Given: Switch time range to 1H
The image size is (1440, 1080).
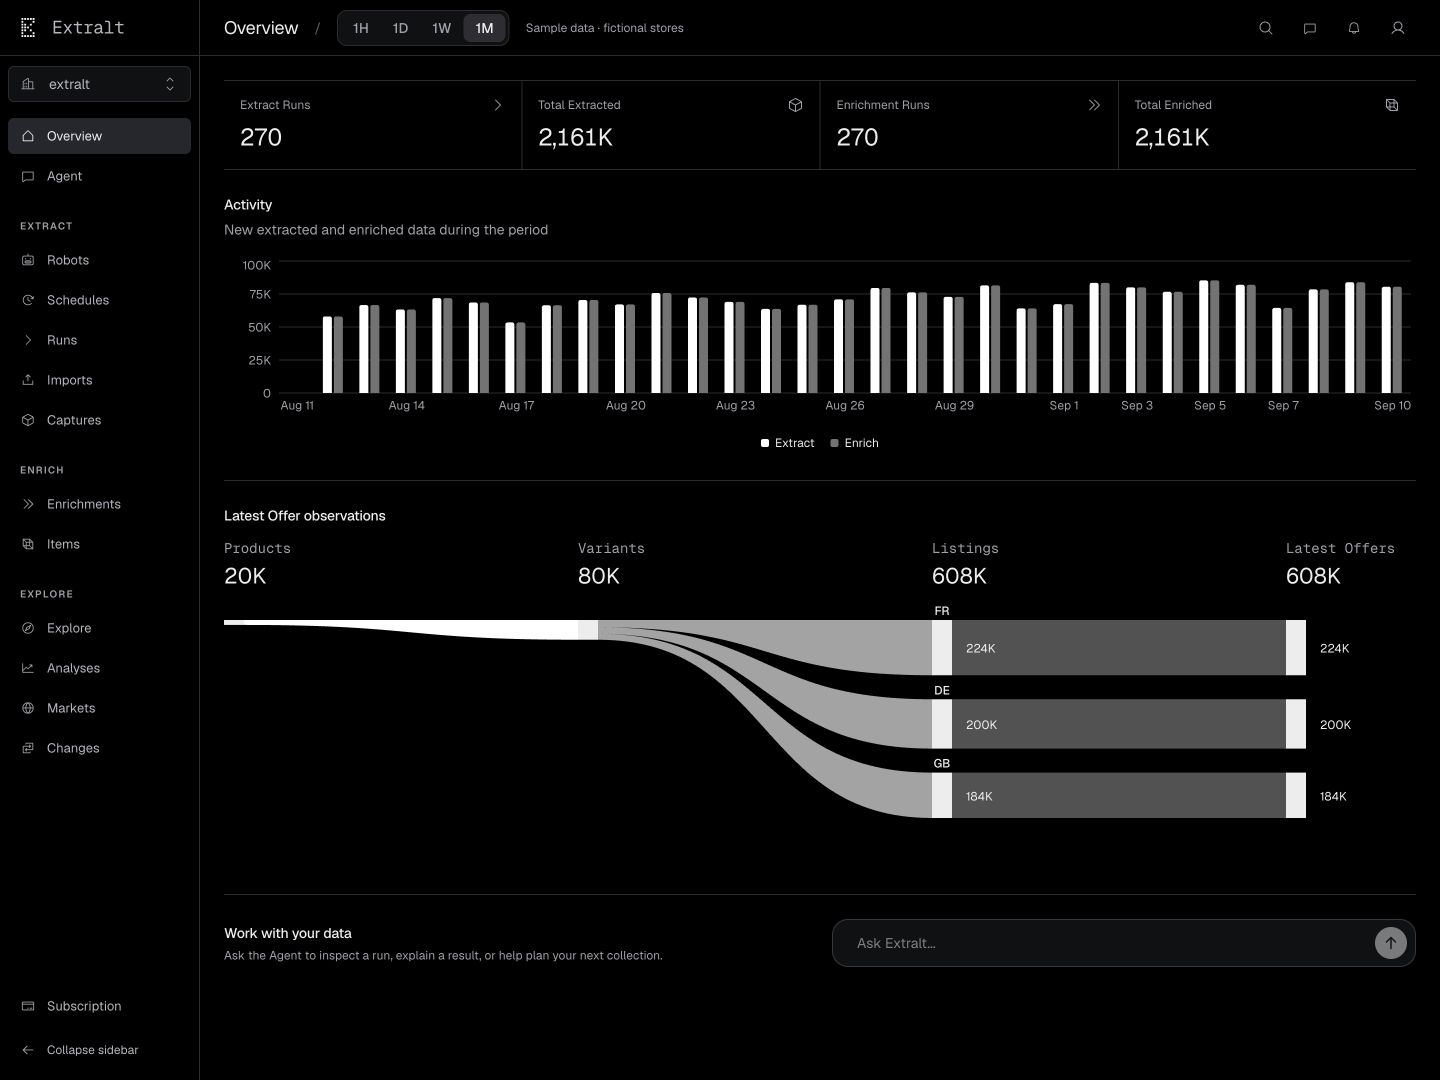Looking at the screenshot, I should pos(361,28).
